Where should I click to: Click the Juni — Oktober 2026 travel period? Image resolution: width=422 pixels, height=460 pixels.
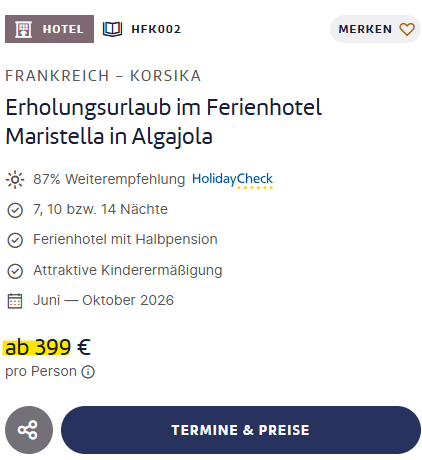(103, 300)
